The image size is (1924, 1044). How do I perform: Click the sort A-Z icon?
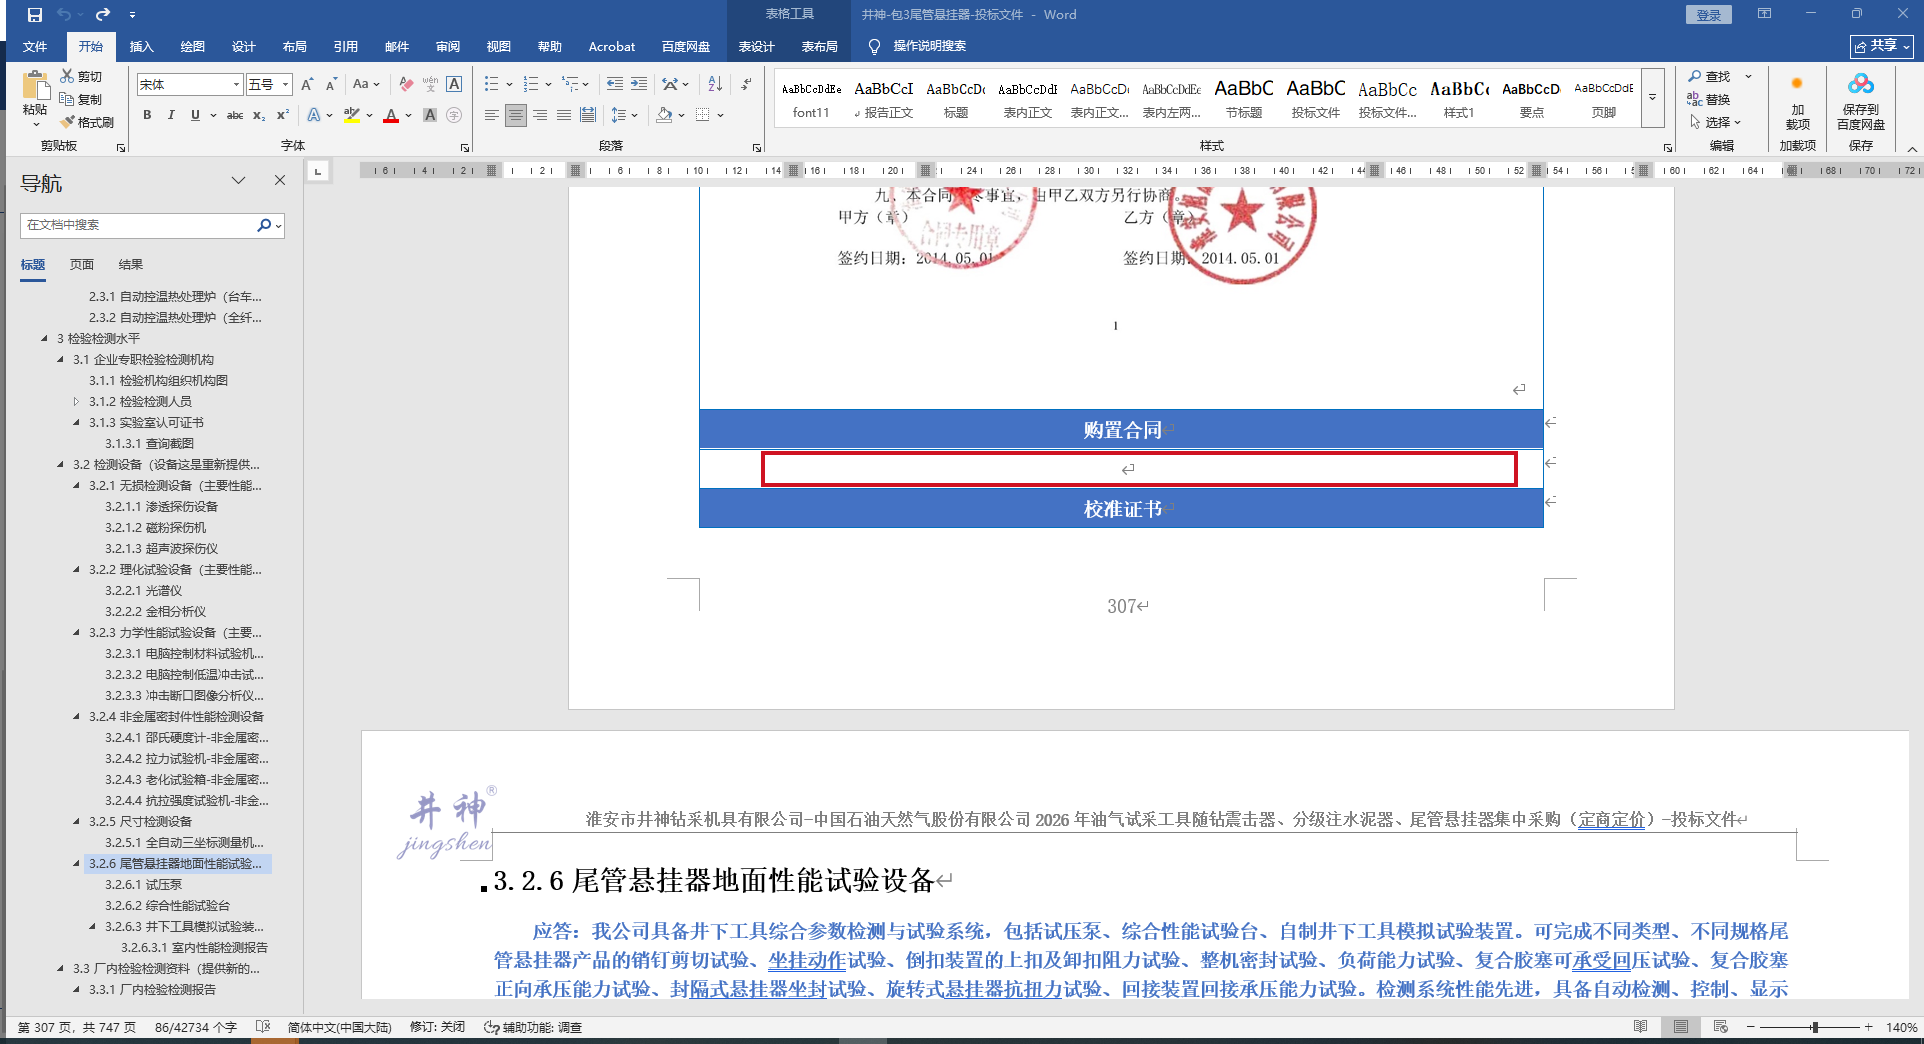715,84
